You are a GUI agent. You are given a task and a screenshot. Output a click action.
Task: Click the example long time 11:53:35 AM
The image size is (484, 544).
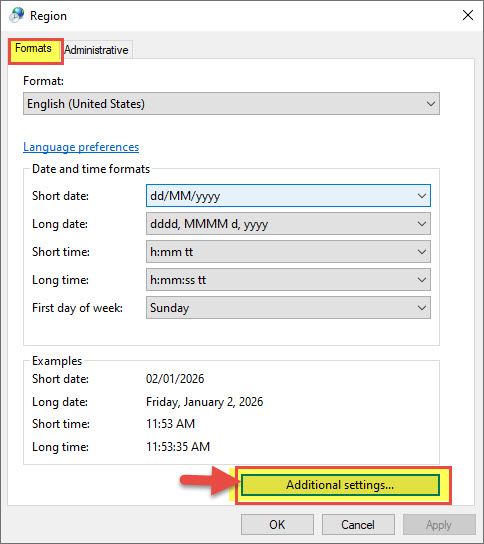point(178,447)
